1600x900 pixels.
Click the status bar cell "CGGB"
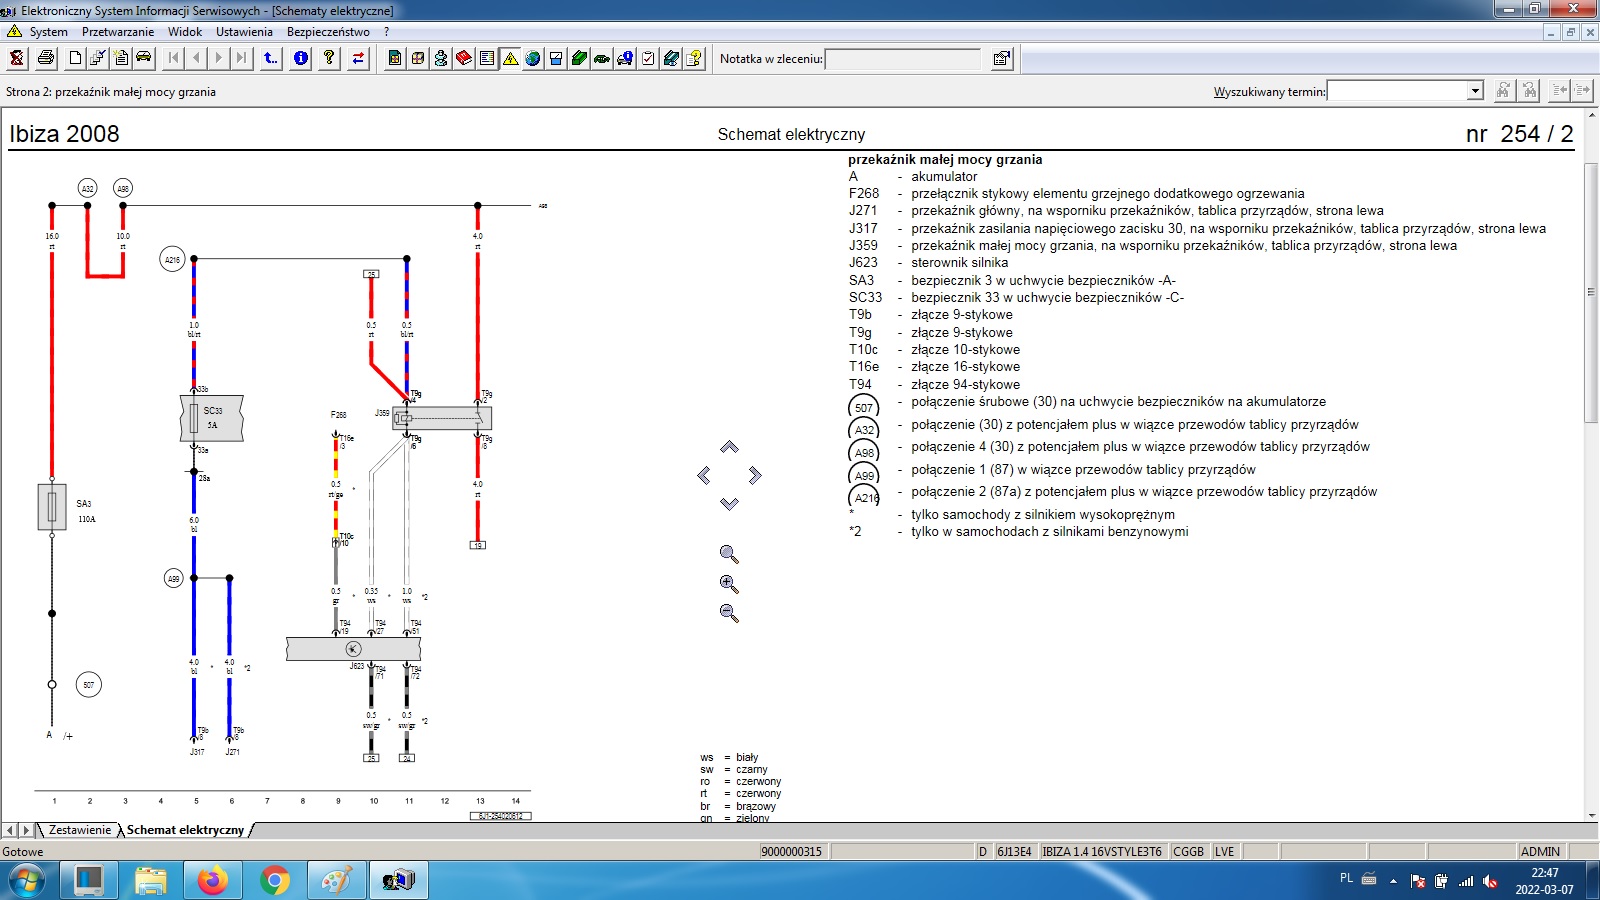1188,852
